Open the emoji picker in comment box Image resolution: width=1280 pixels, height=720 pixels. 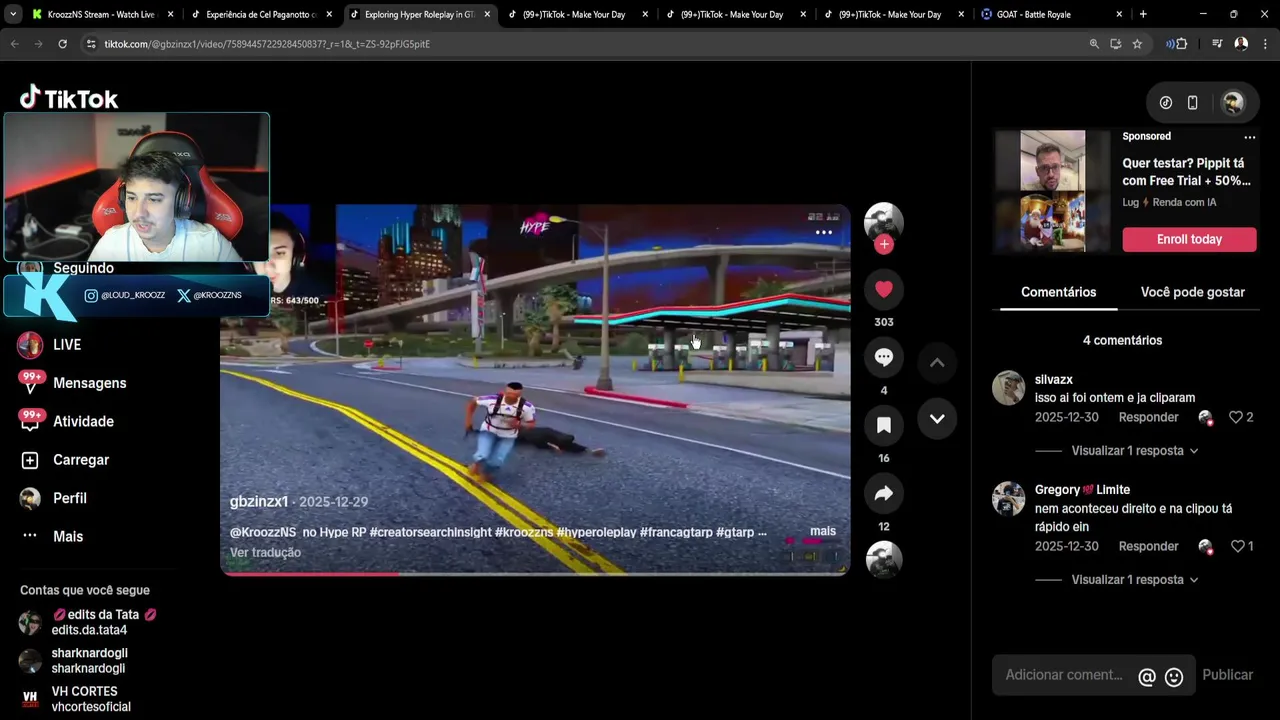click(1174, 677)
